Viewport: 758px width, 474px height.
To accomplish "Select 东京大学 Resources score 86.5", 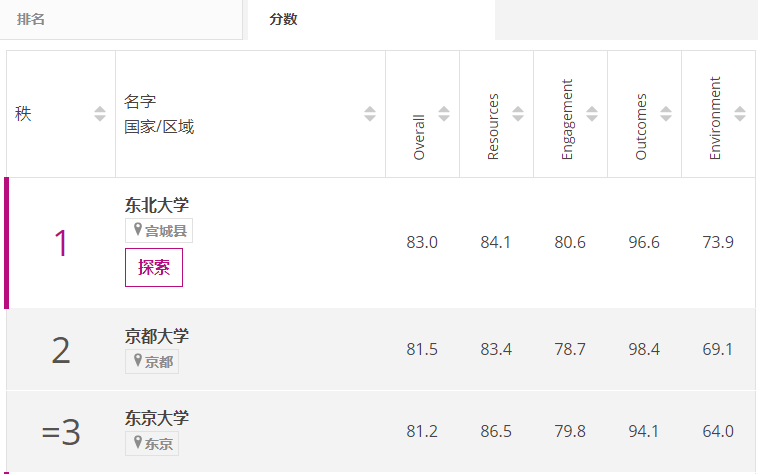I will (496, 431).
